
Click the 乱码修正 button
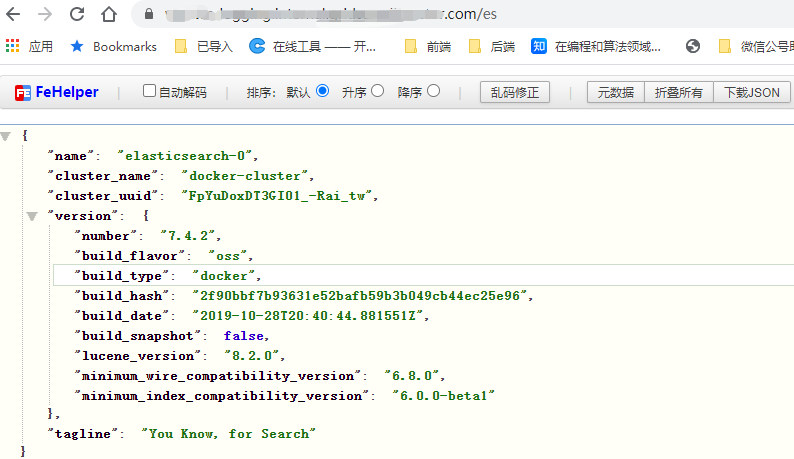coord(514,92)
